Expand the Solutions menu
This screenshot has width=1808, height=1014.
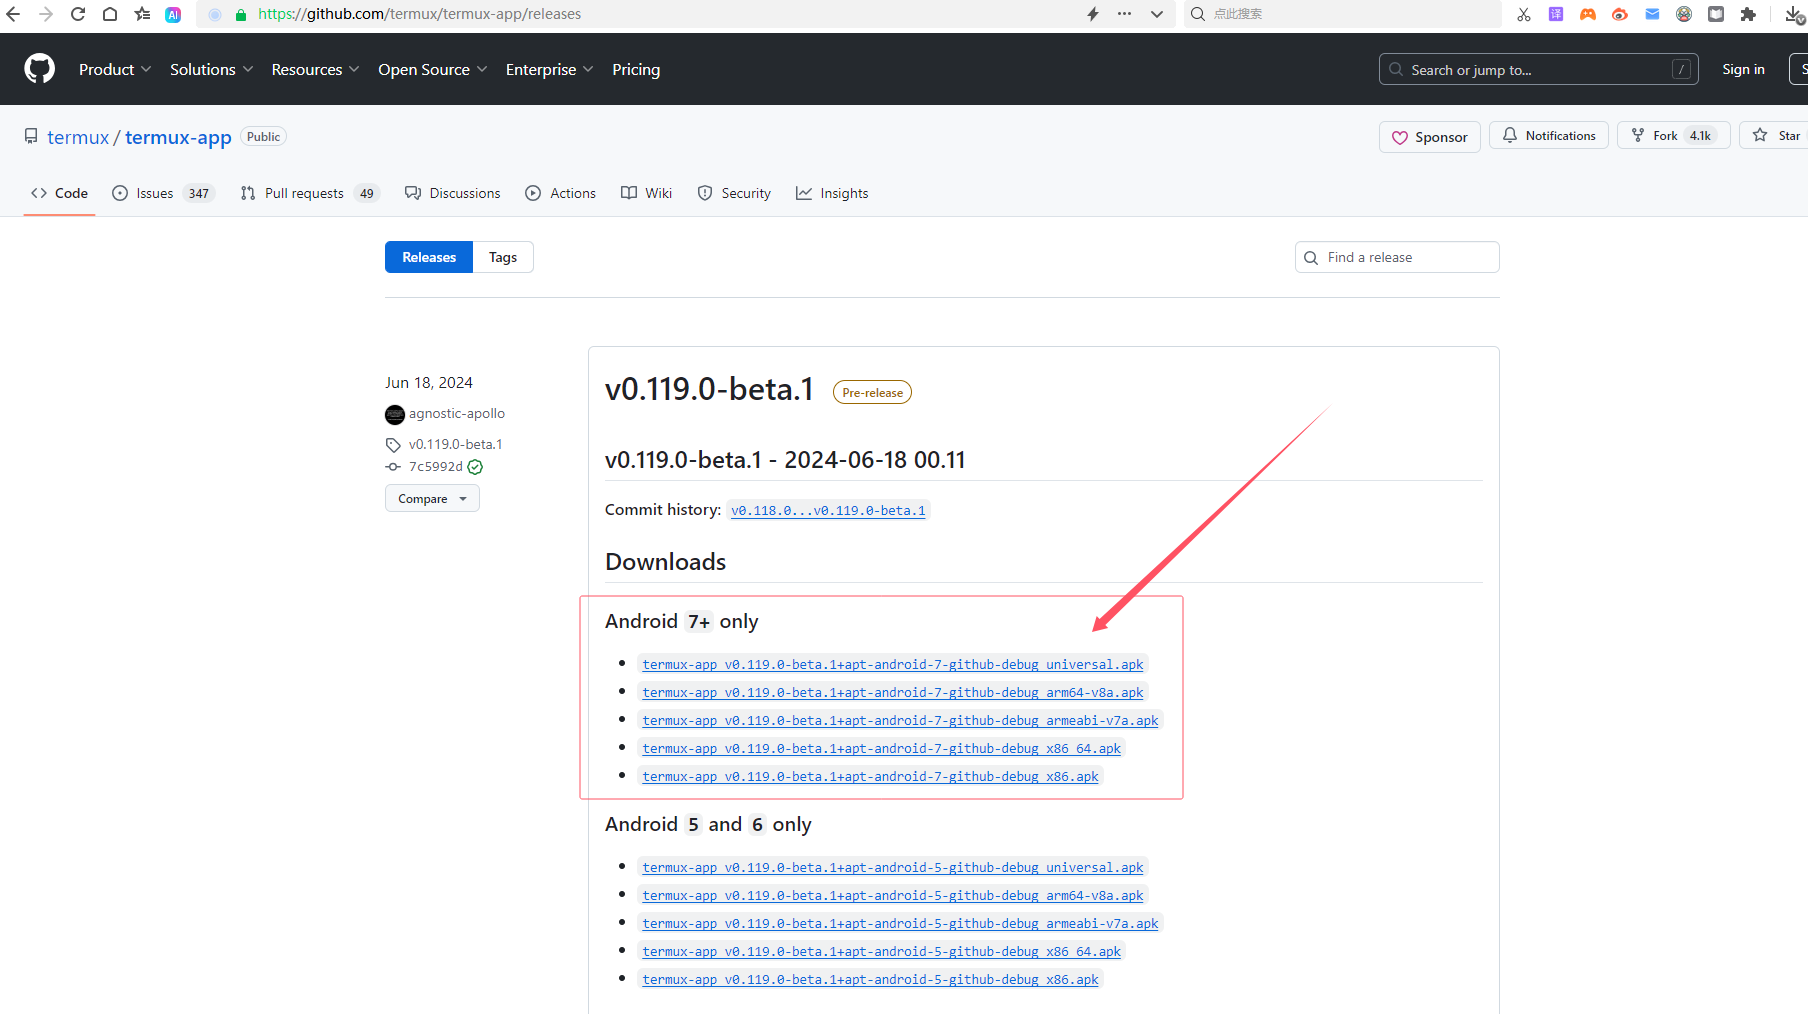211,69
